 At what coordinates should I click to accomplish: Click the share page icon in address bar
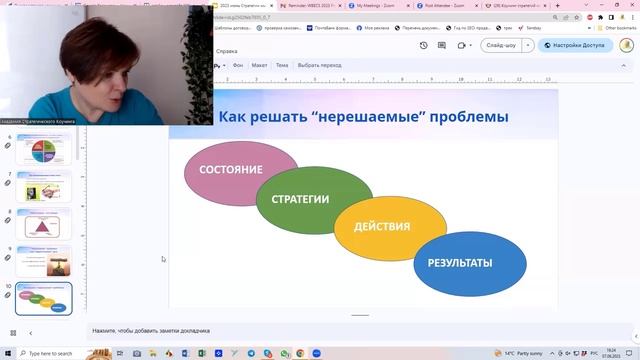pyautogui.click(x=566, y=18)
